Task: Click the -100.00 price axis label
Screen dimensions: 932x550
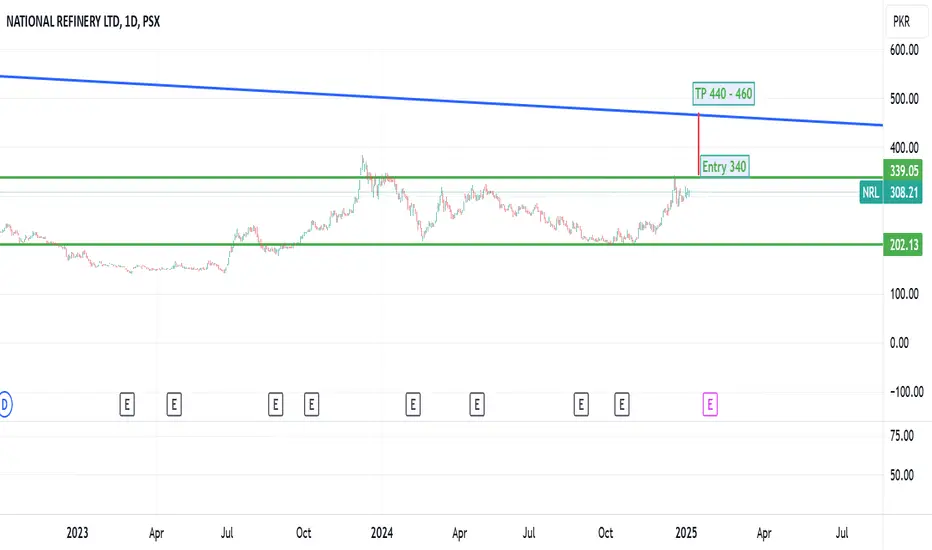Action: [906, 392]
